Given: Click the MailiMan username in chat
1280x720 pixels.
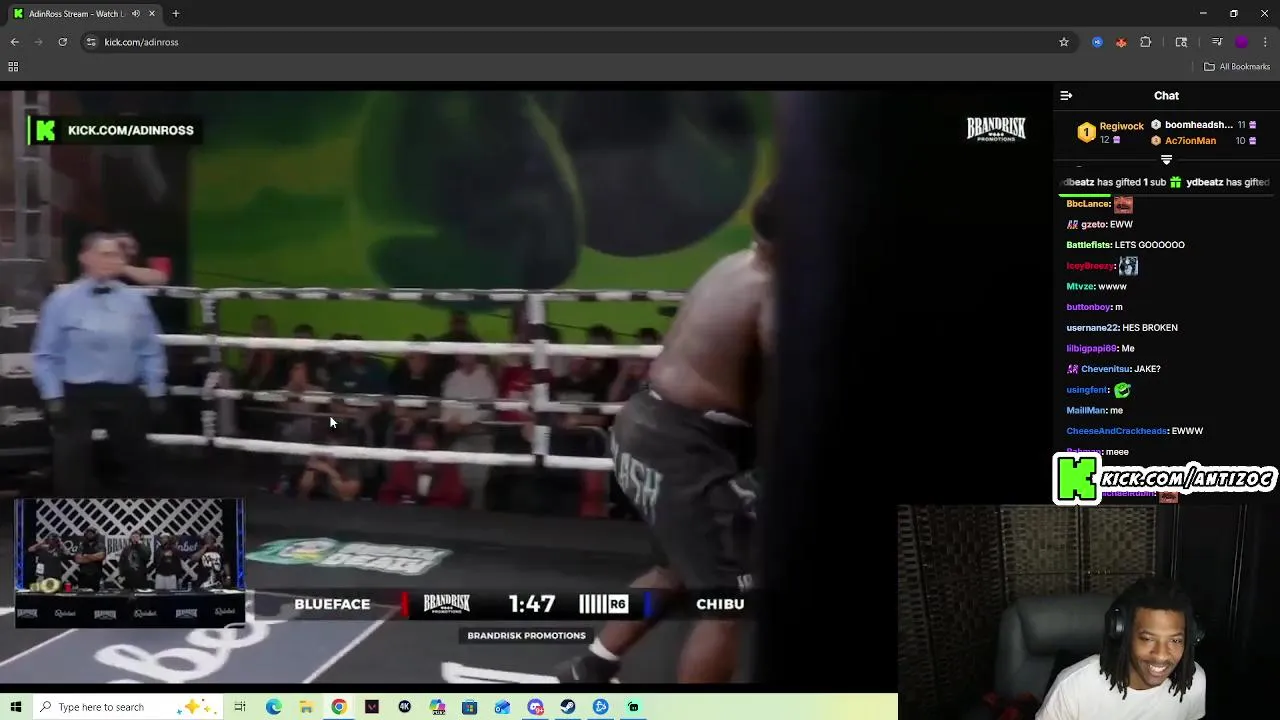Looking at the screenshot, I should [x=1086, y=410].
